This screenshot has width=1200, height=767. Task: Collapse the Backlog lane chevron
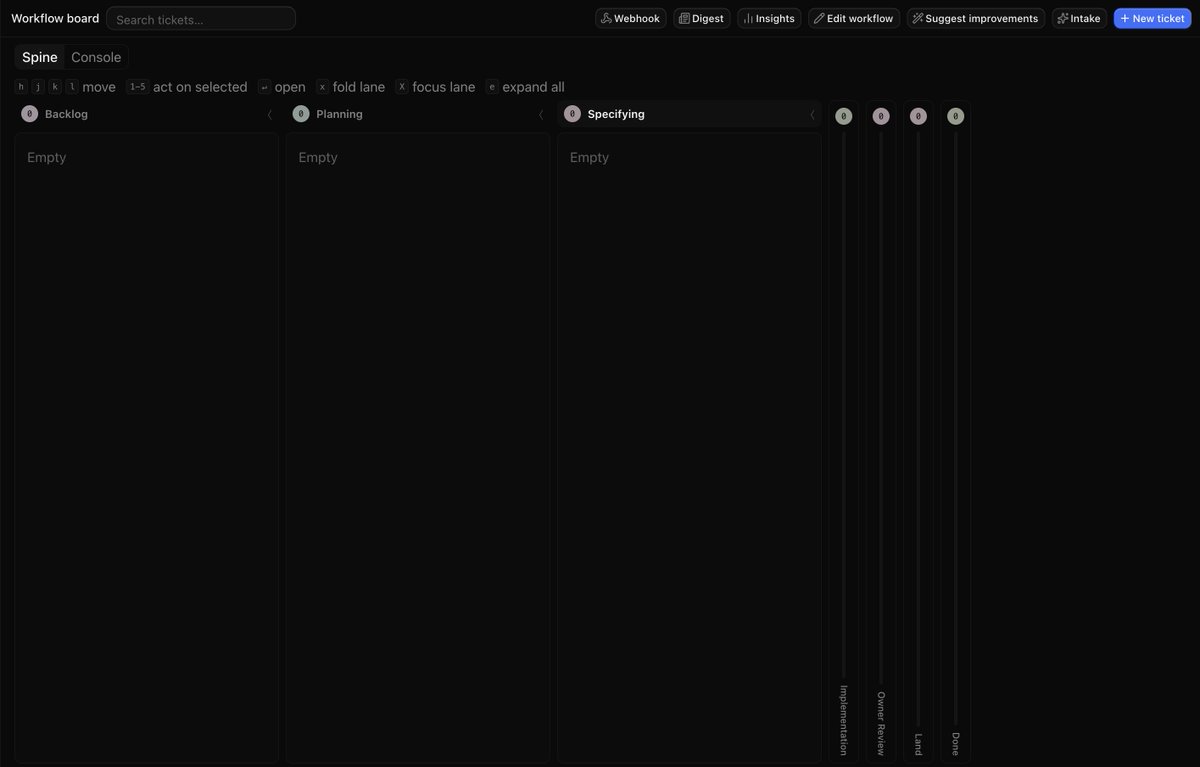click(269, 114)
